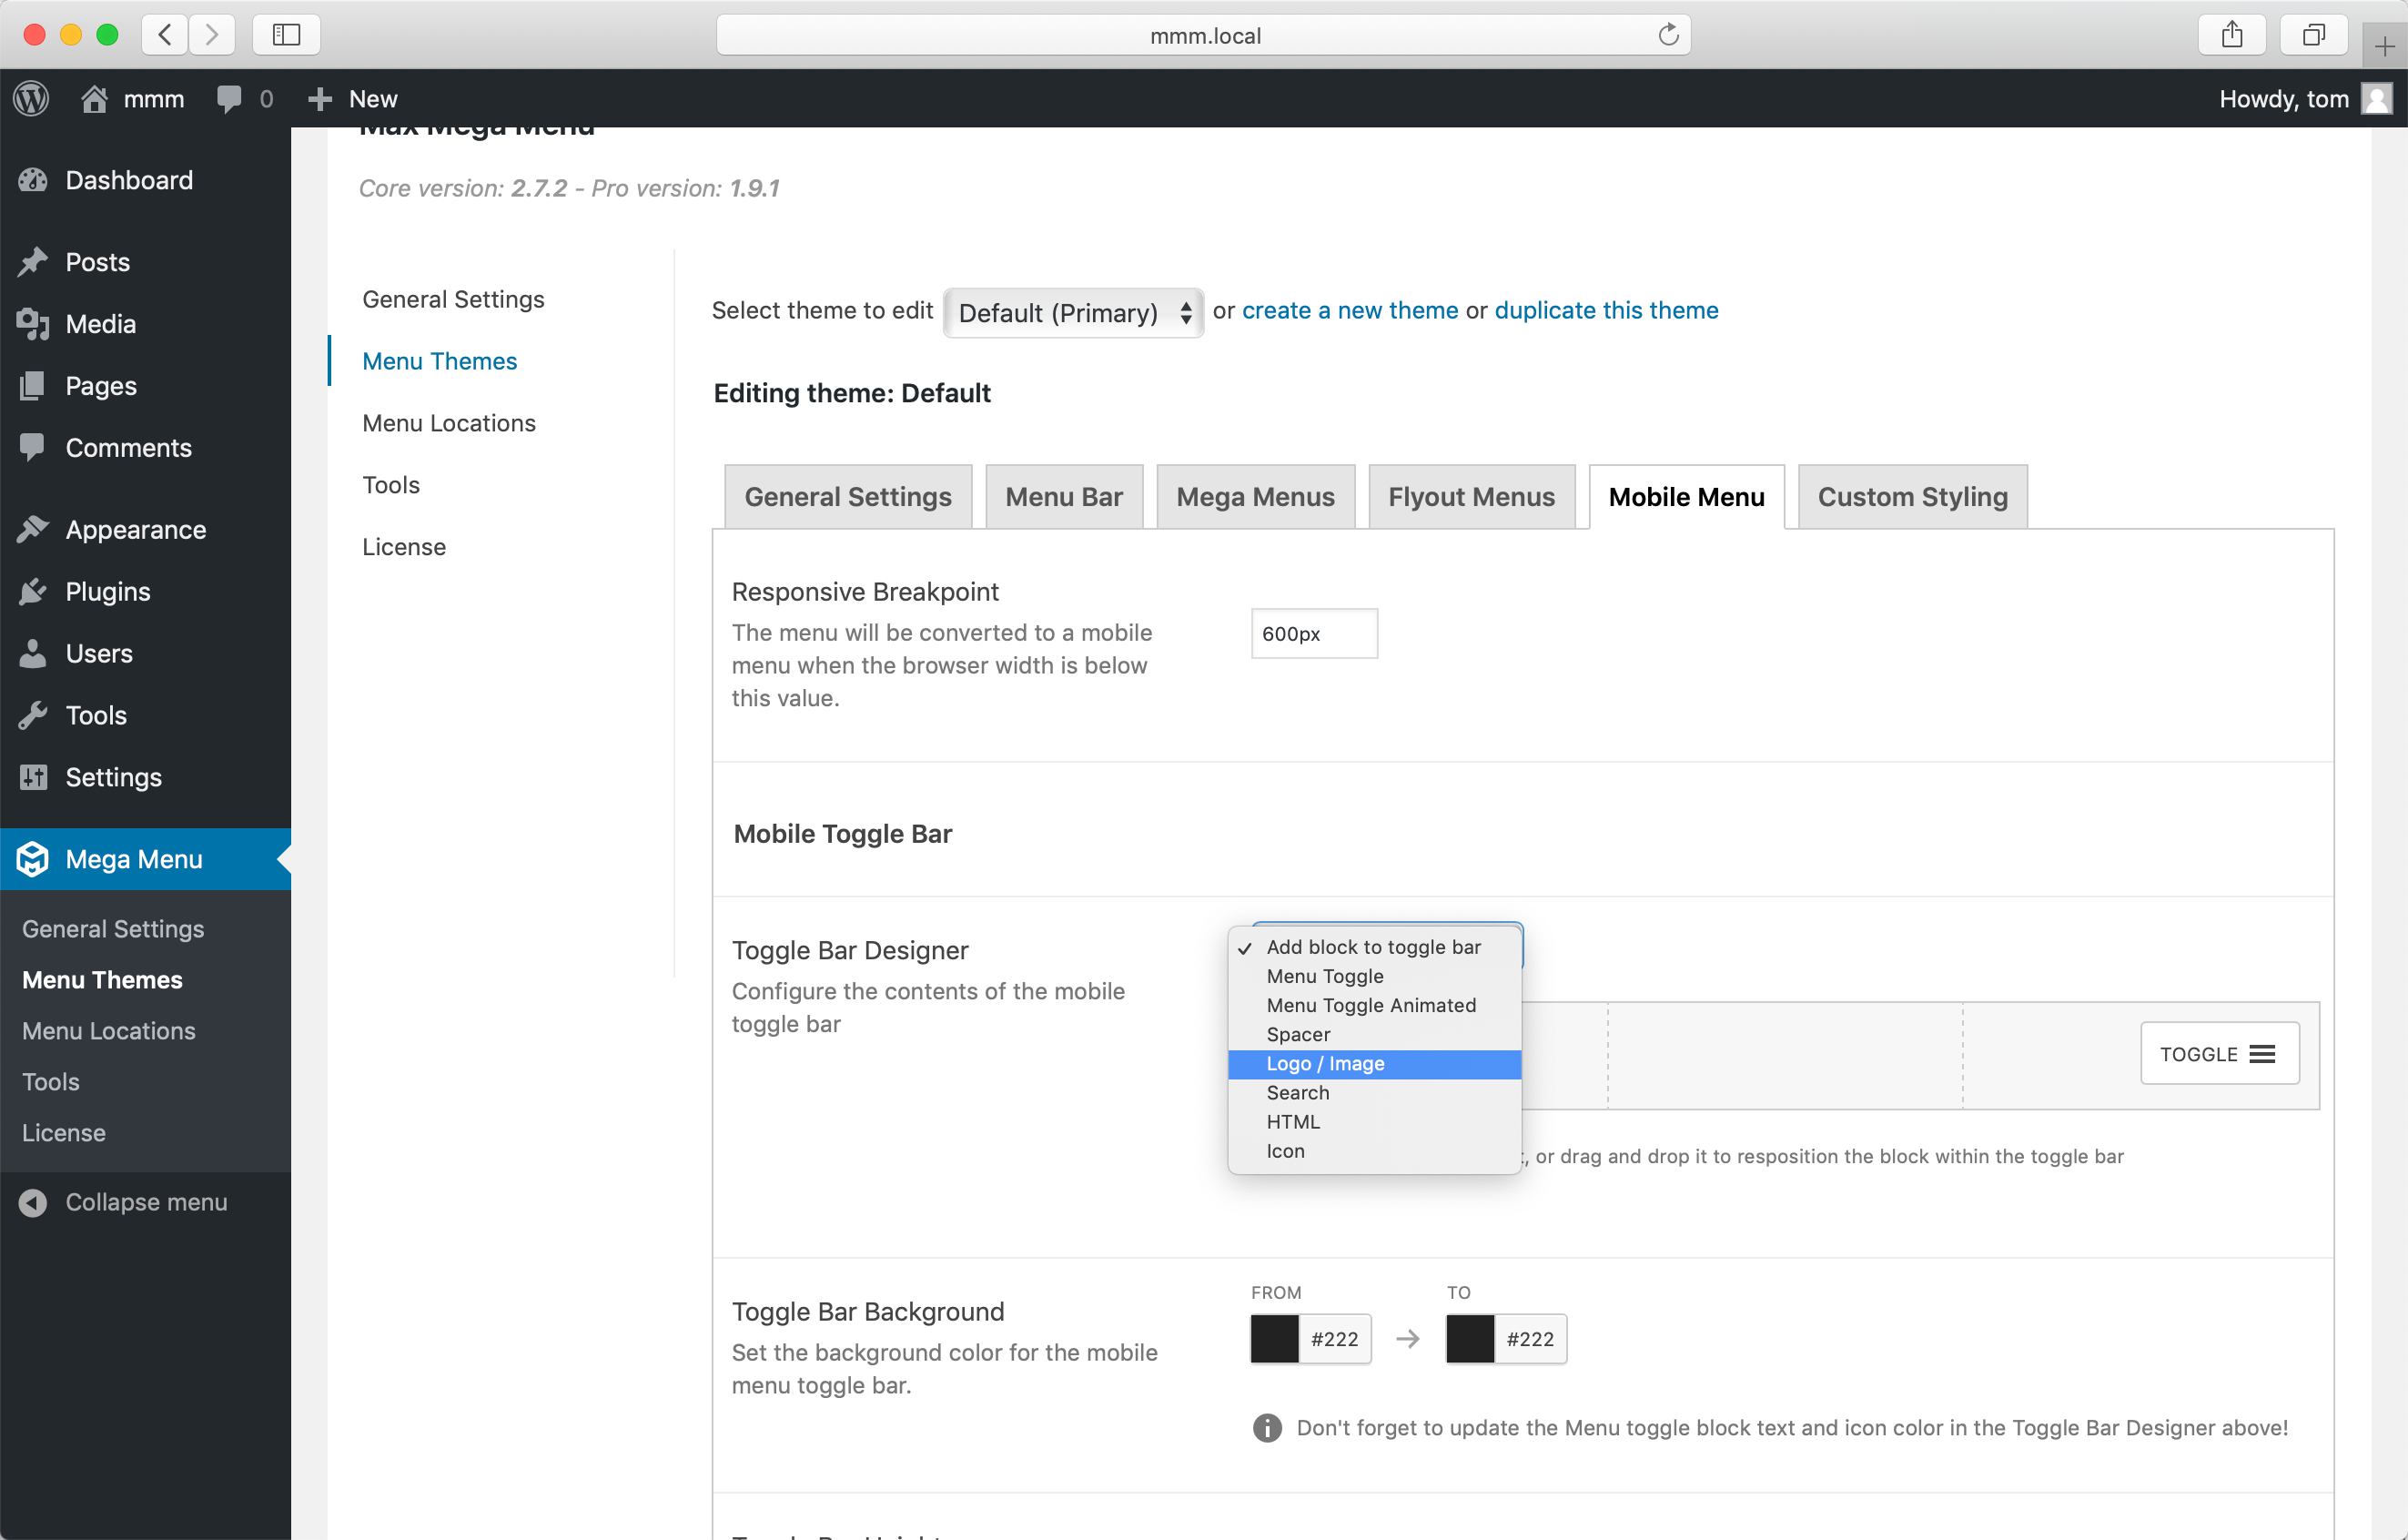The height and width of the screenshot is (1540, 2408).
Task: Click the Tools wrench icon
Action: 33,716
